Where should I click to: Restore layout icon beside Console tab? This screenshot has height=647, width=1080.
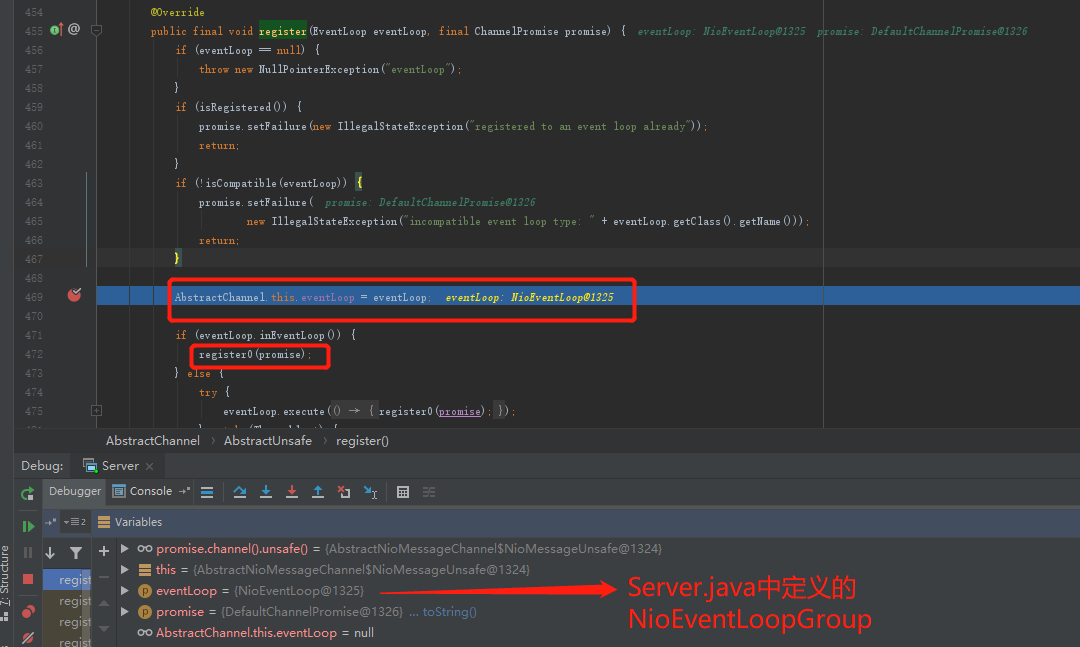(x=184, y=491)
